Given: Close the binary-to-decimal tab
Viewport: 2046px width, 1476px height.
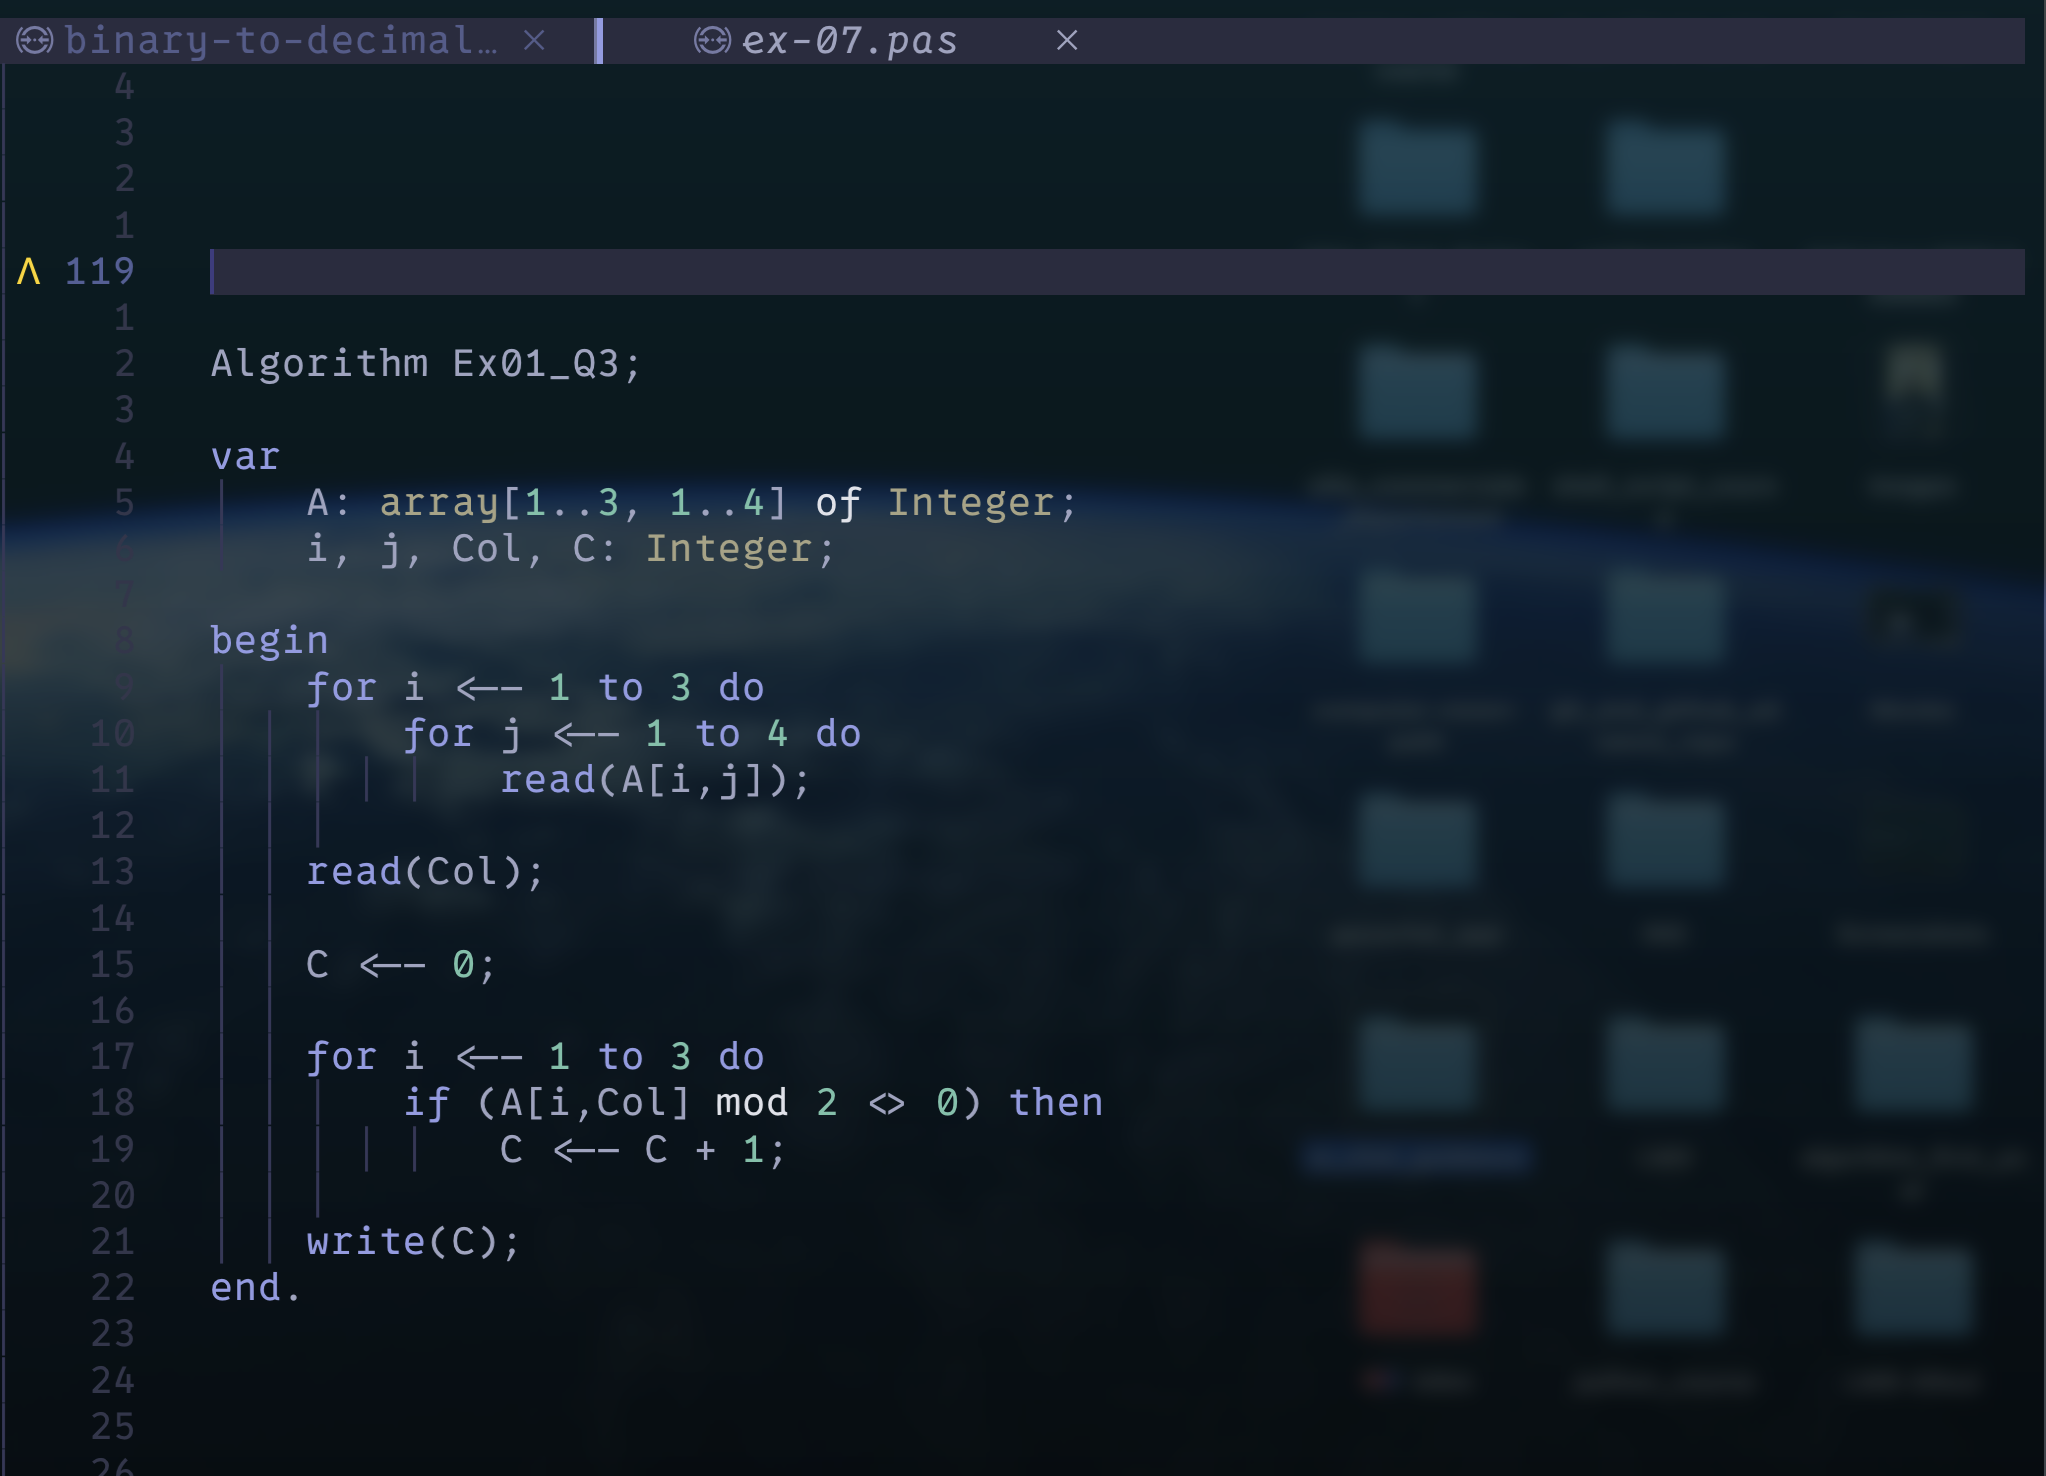Looking at the screenshot, I should click(534, 41).
